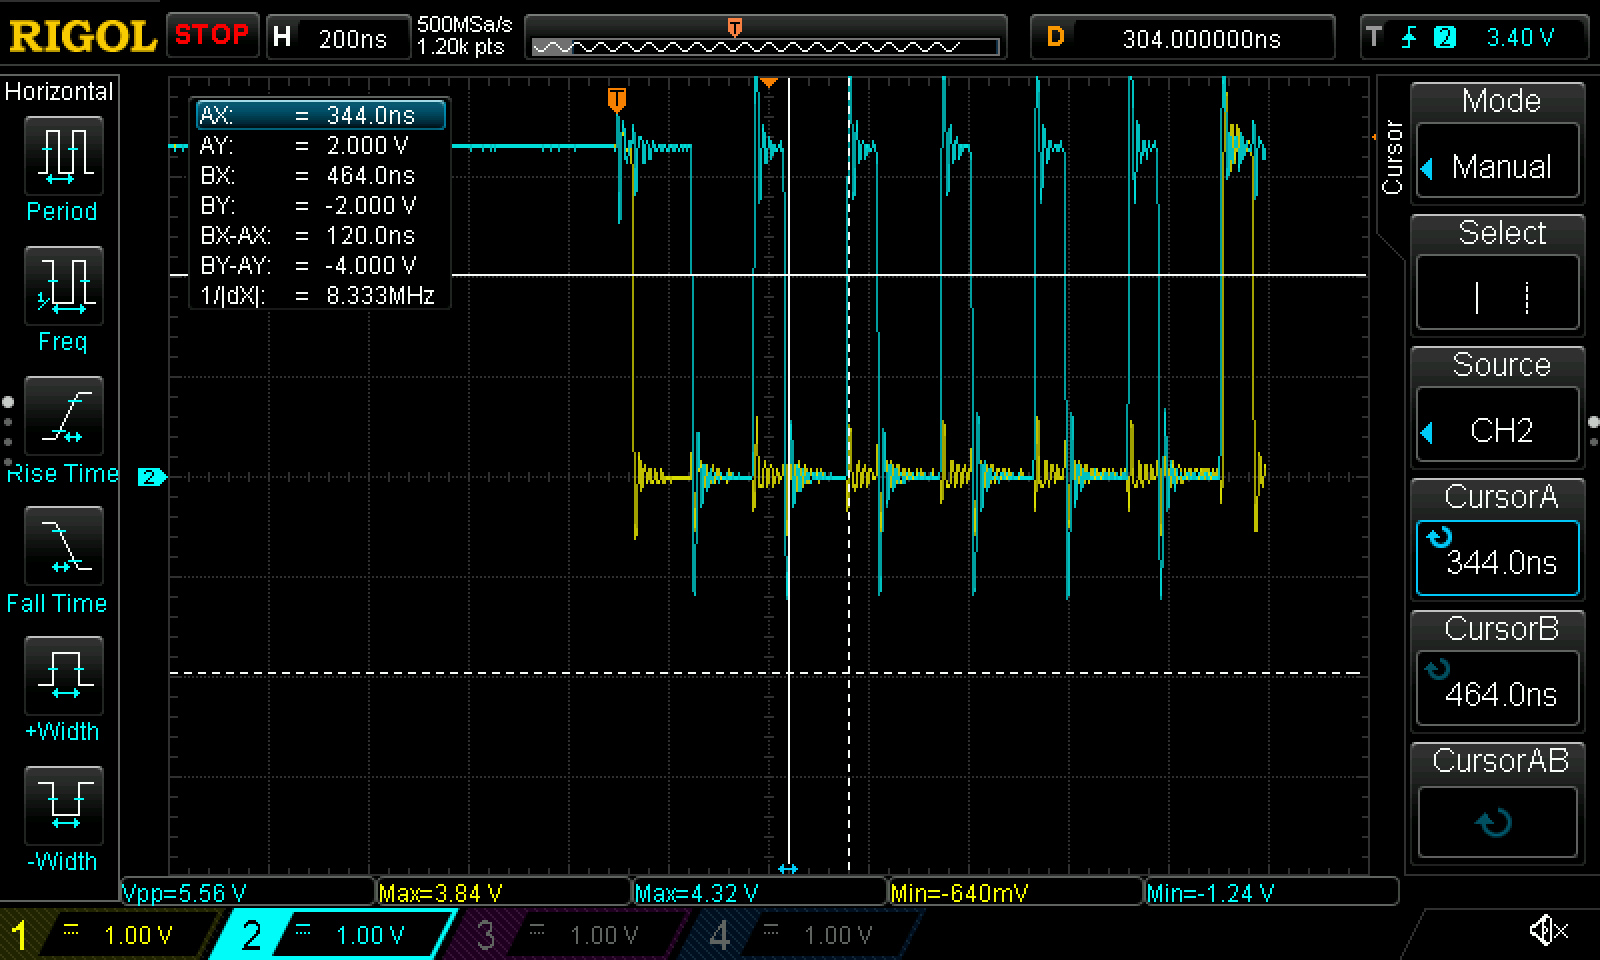1600x960 pixels.
Task: Choose the Fall Time measurement icon
Action: [x=62, y=546]
